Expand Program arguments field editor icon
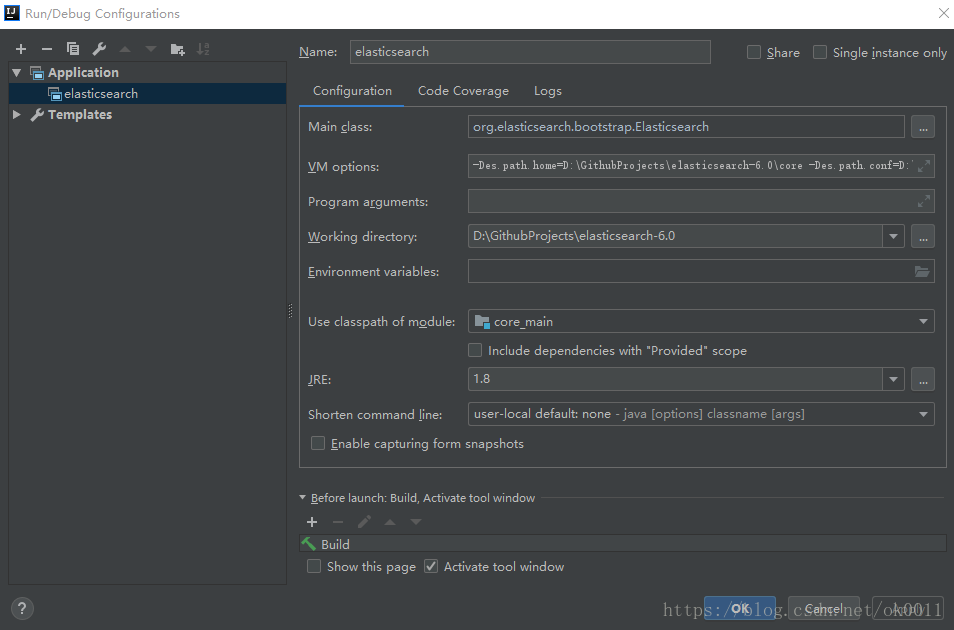The image size is (954, 630). point(924,201)
